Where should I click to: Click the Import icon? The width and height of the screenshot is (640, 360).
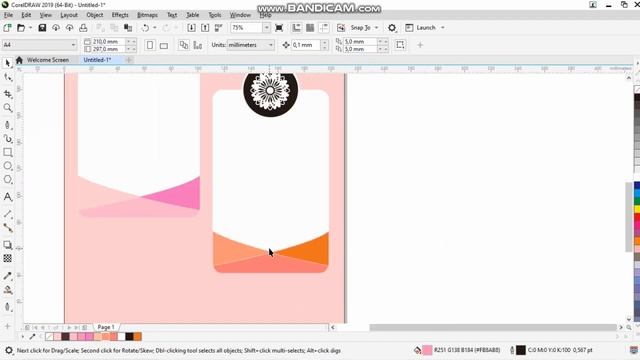click(x=191, y=28)
